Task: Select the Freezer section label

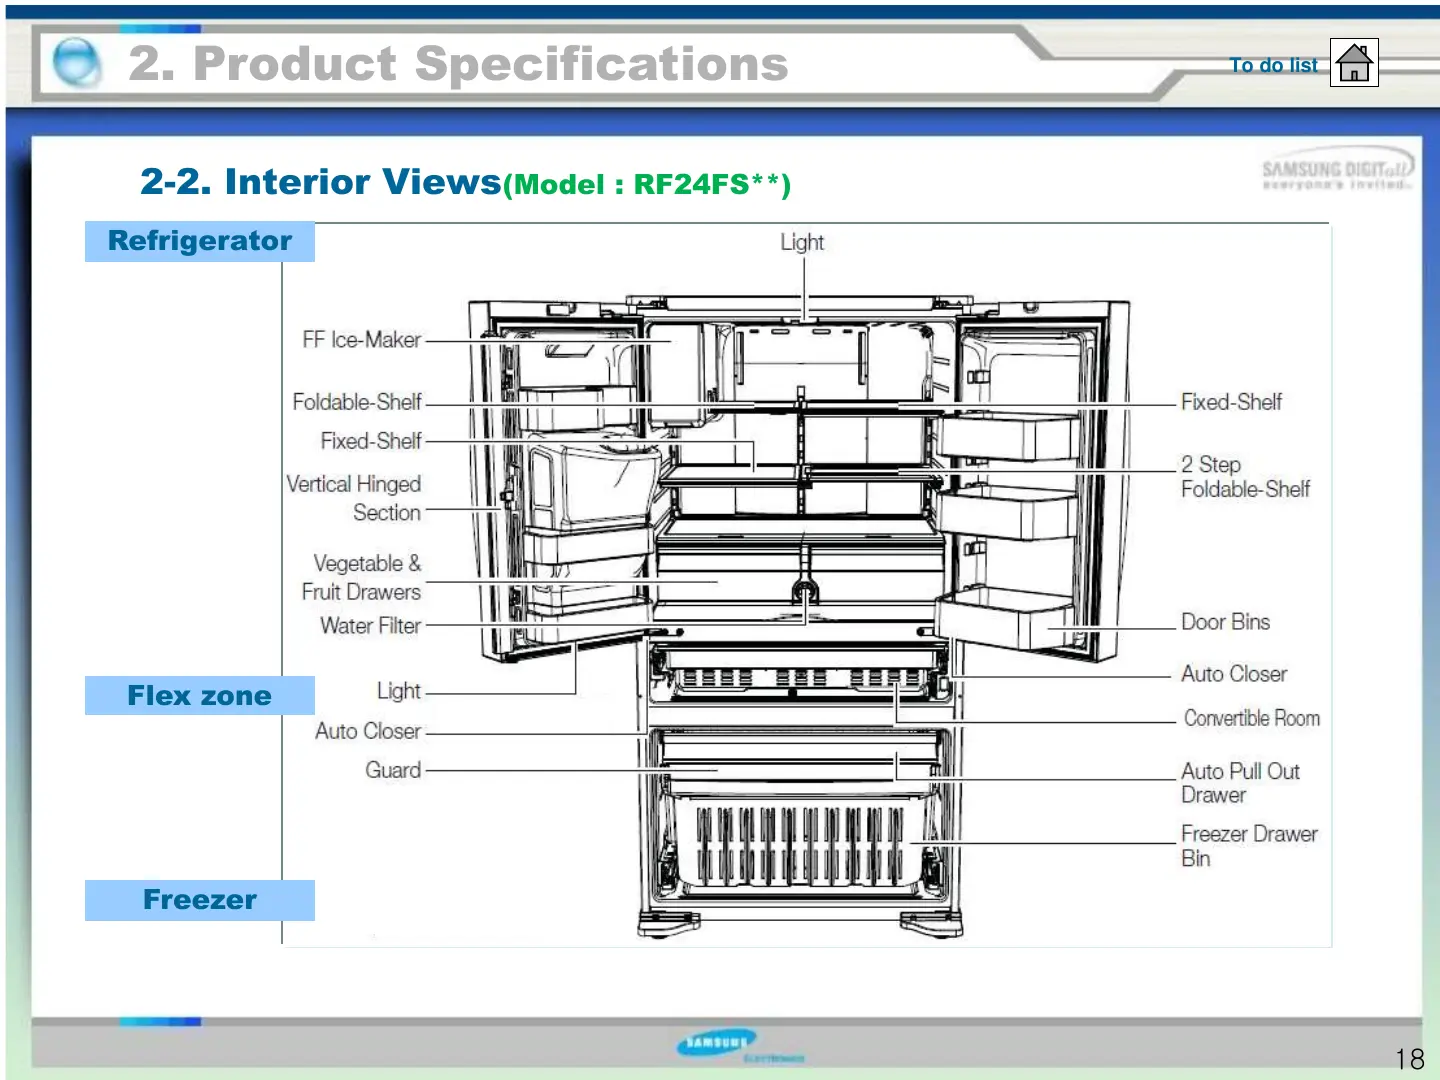Action: click(x=199, y=900)
